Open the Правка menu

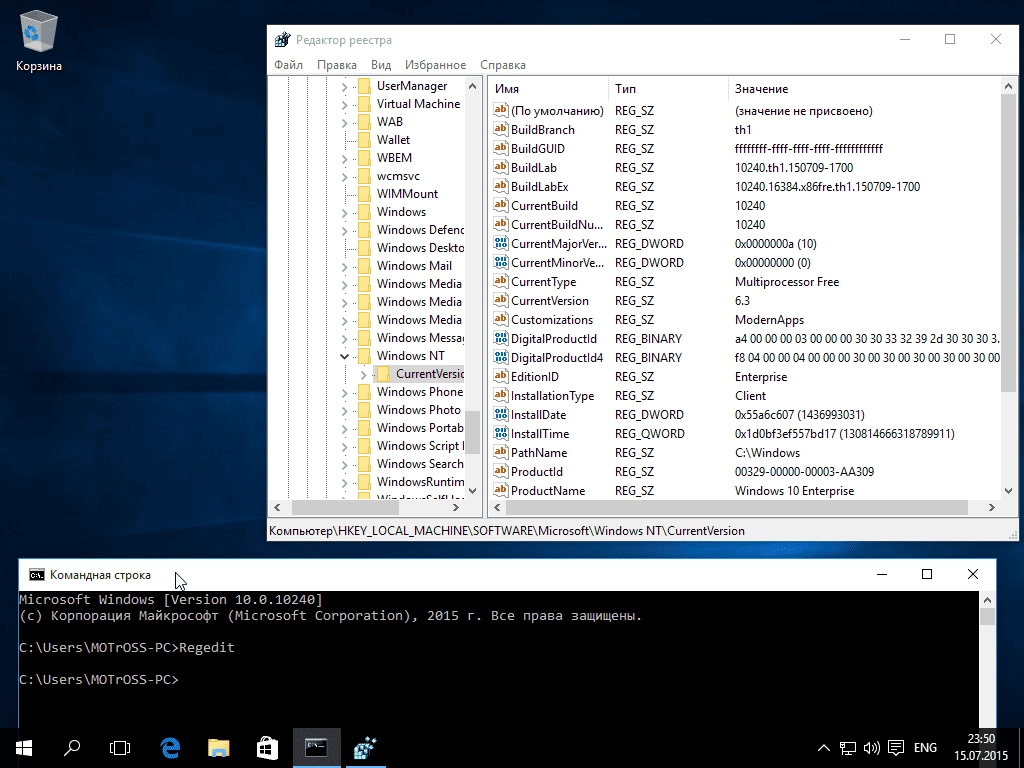coord(337,65)
